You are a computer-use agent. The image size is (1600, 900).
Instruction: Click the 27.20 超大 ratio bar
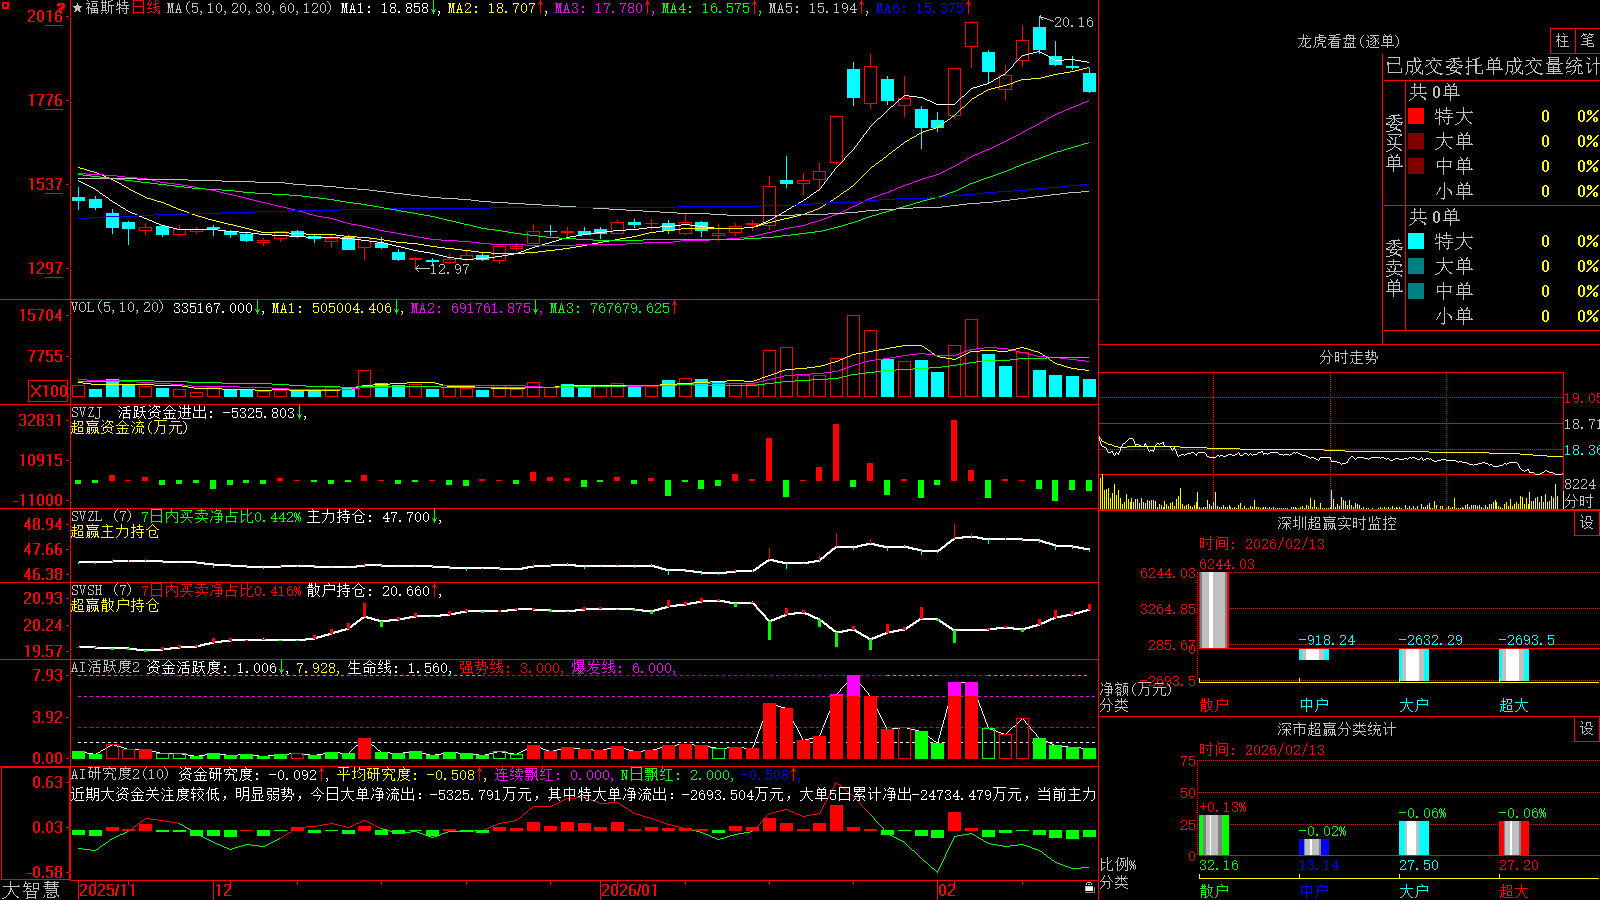tap(1514, 839)
